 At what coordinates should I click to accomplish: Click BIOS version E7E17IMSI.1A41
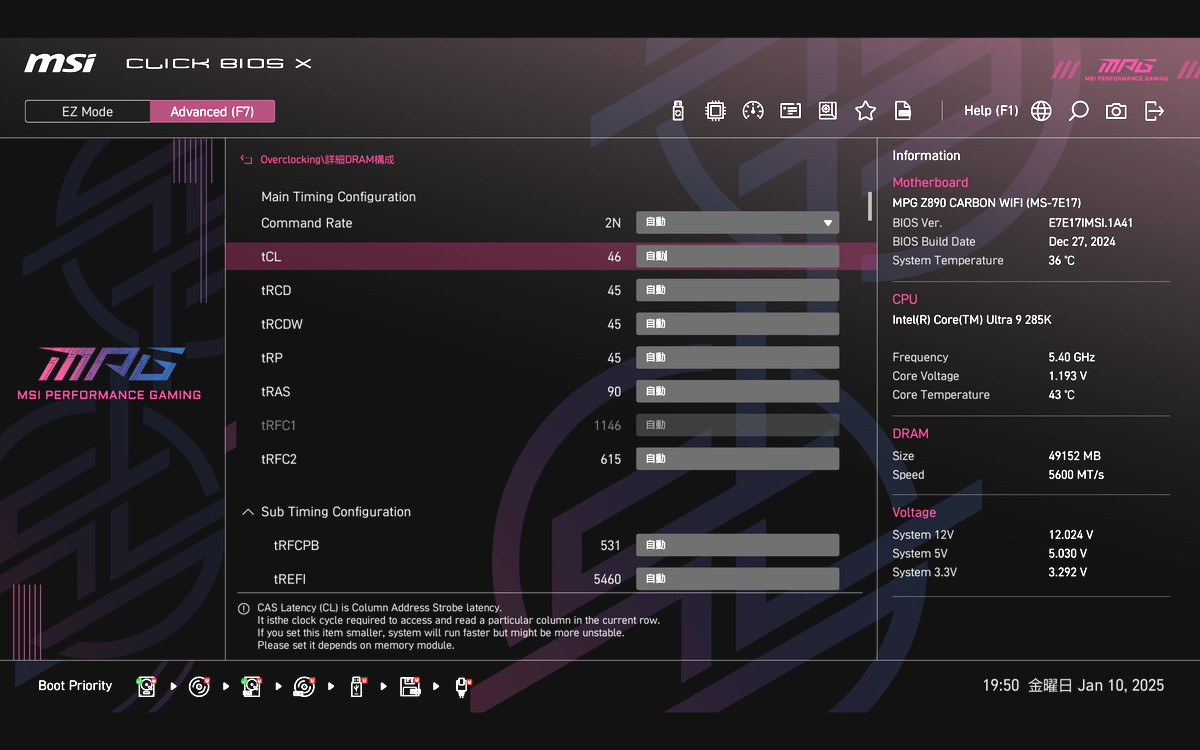pyautogui.click(x=1091, y=223)
